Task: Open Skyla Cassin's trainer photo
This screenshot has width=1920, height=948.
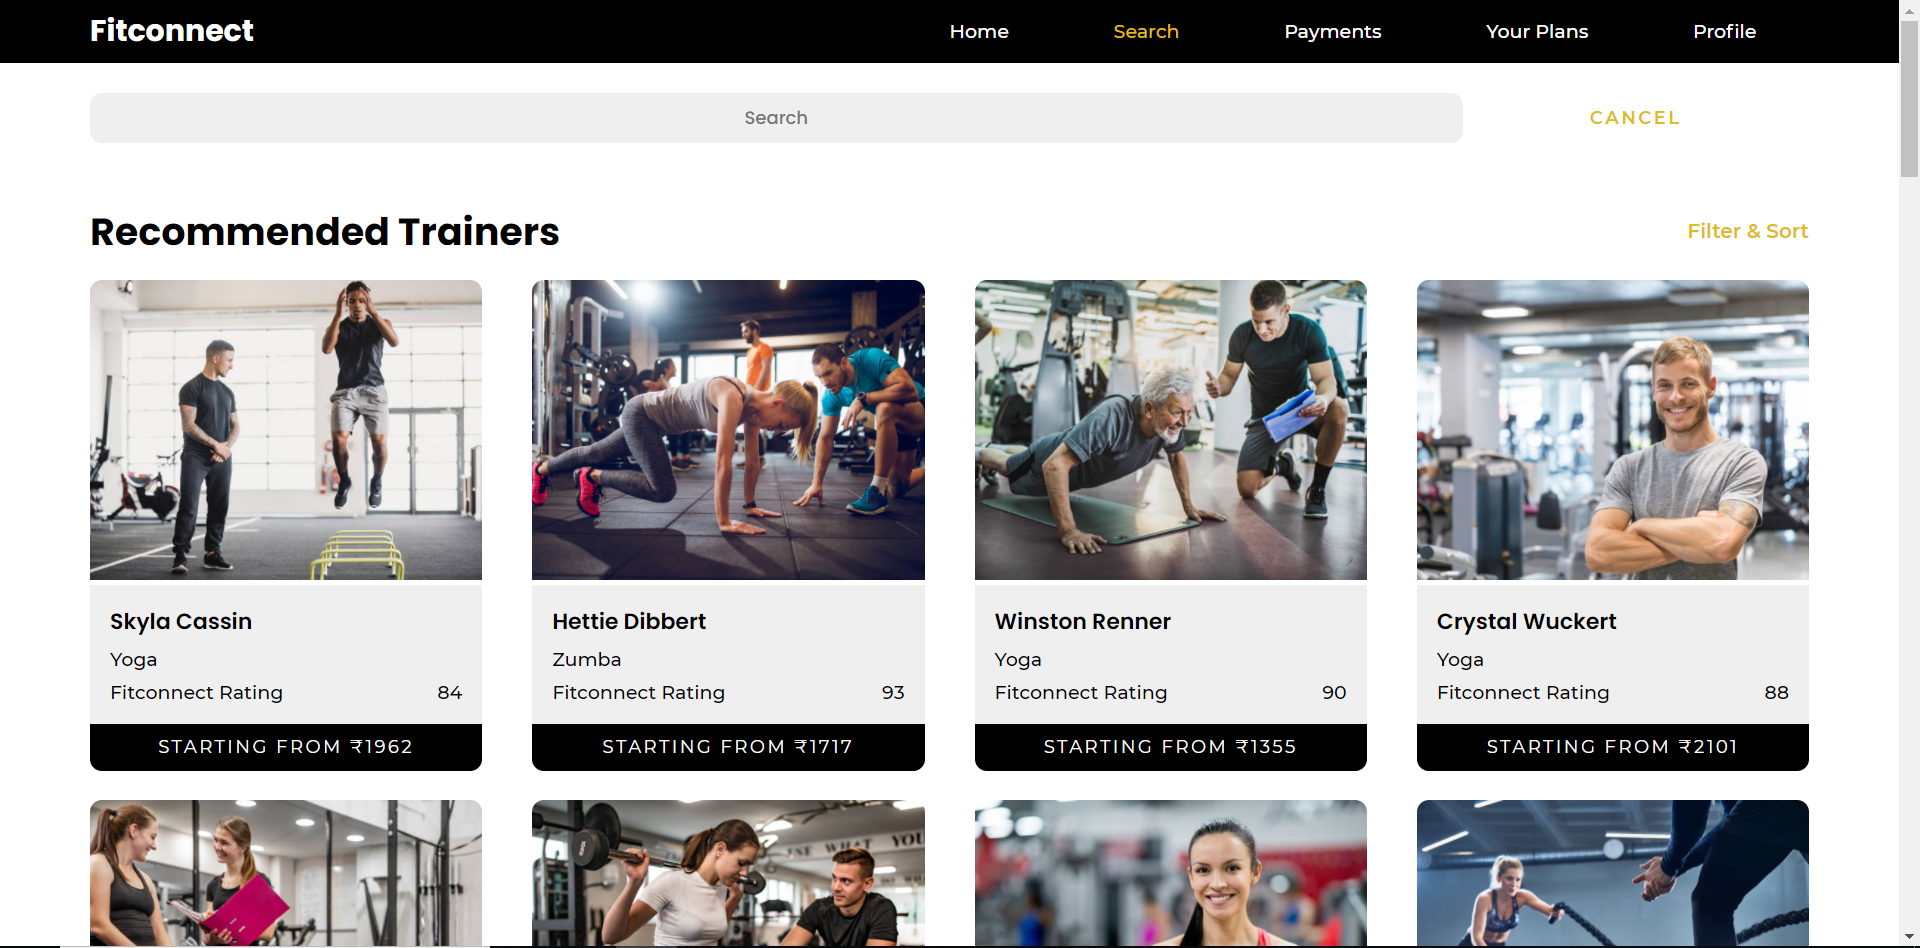Action: pyautogui.click(x=286, y=430)
